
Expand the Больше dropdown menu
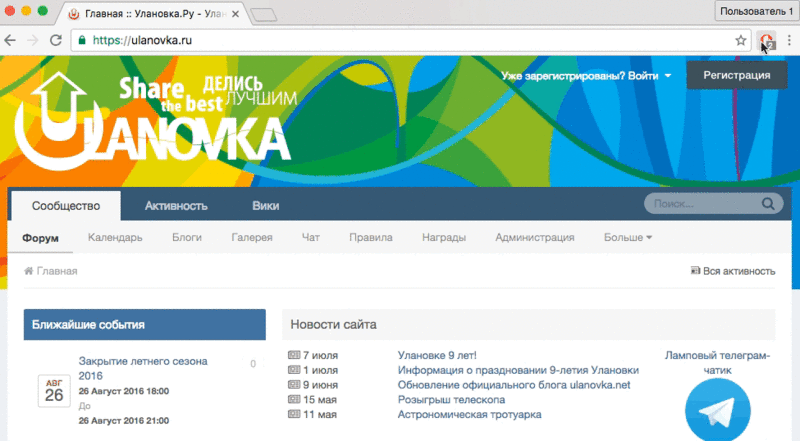coord(628,237)
